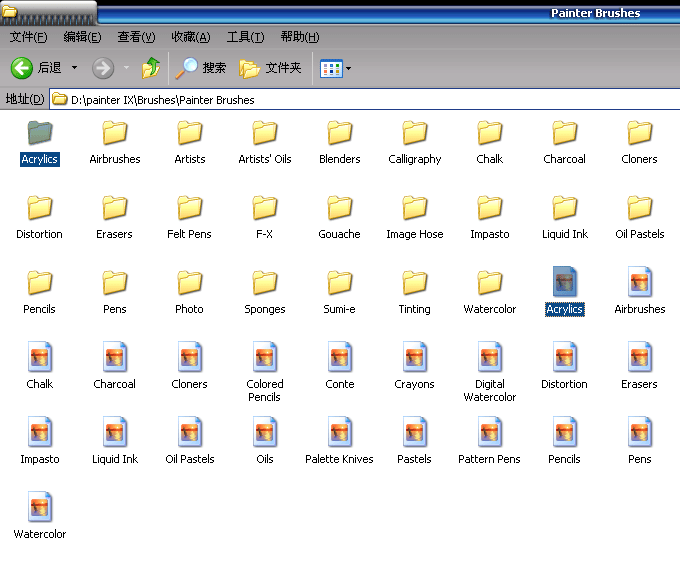The image size is (680, 582).
Task: Select the Sumi-e folder
Action: (340, 293)
